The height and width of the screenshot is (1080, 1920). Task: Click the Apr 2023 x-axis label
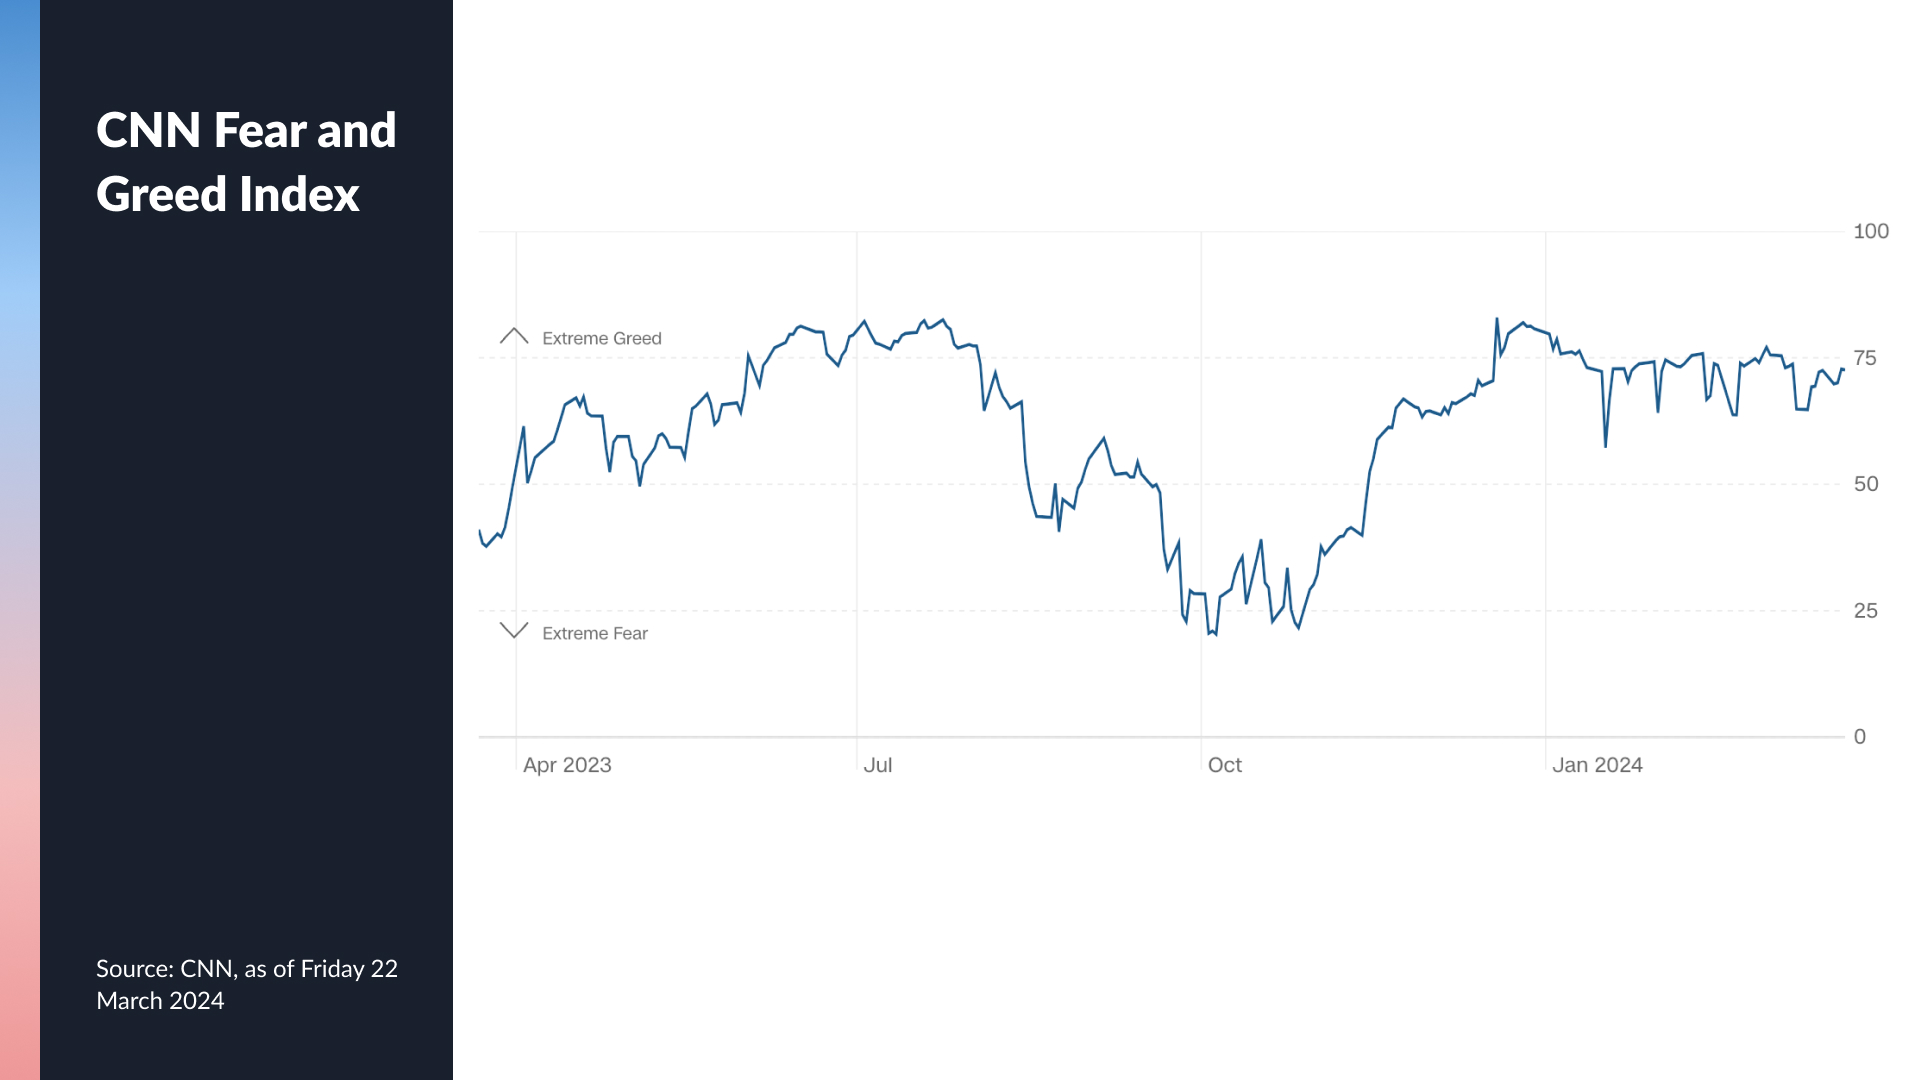click(x=567, y=765)
